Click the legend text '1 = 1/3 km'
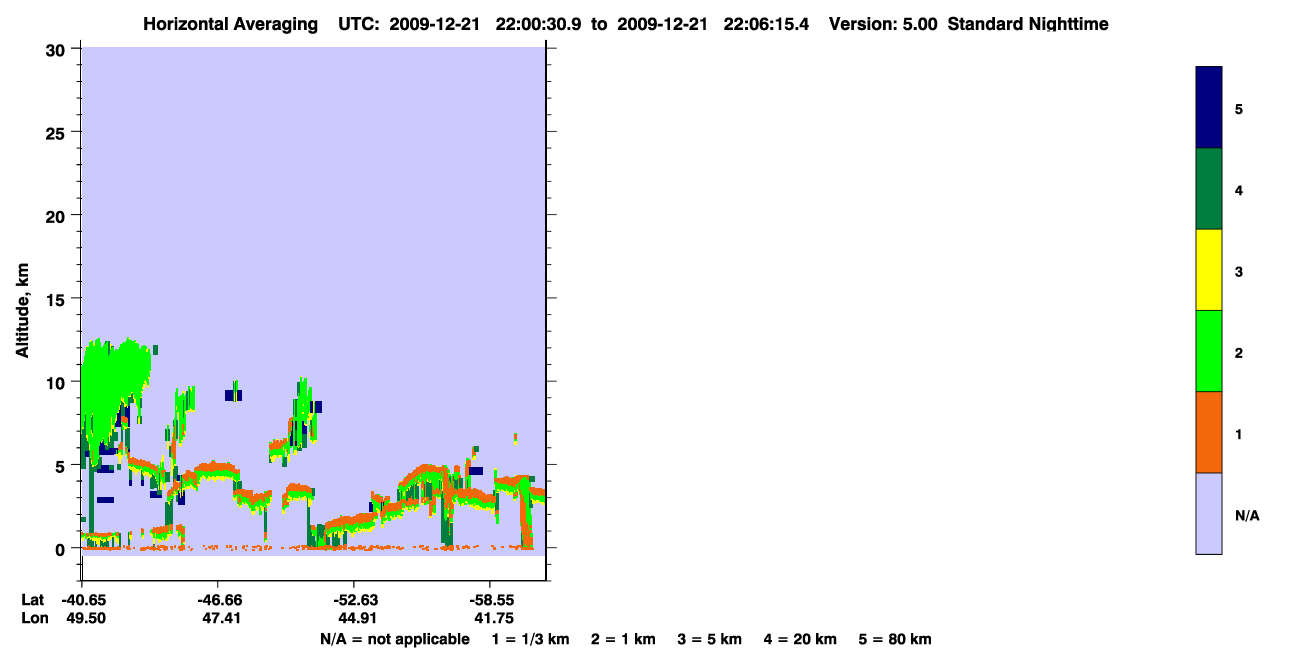 (x=530, y=639)
